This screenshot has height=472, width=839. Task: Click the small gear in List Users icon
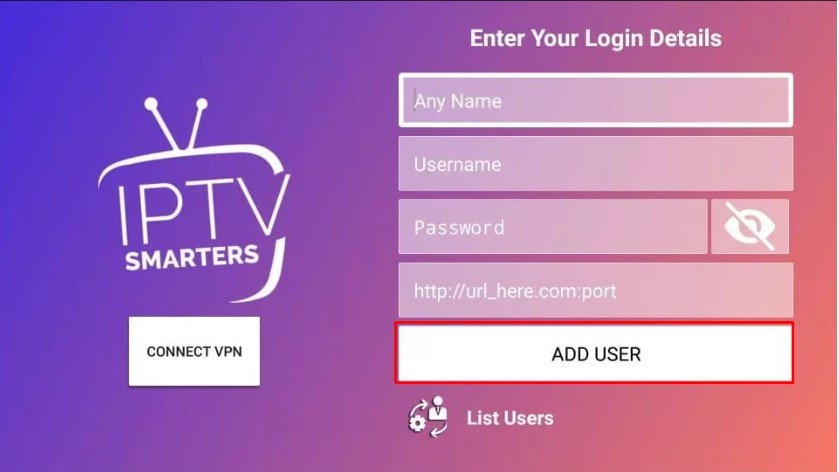[417, 423]
